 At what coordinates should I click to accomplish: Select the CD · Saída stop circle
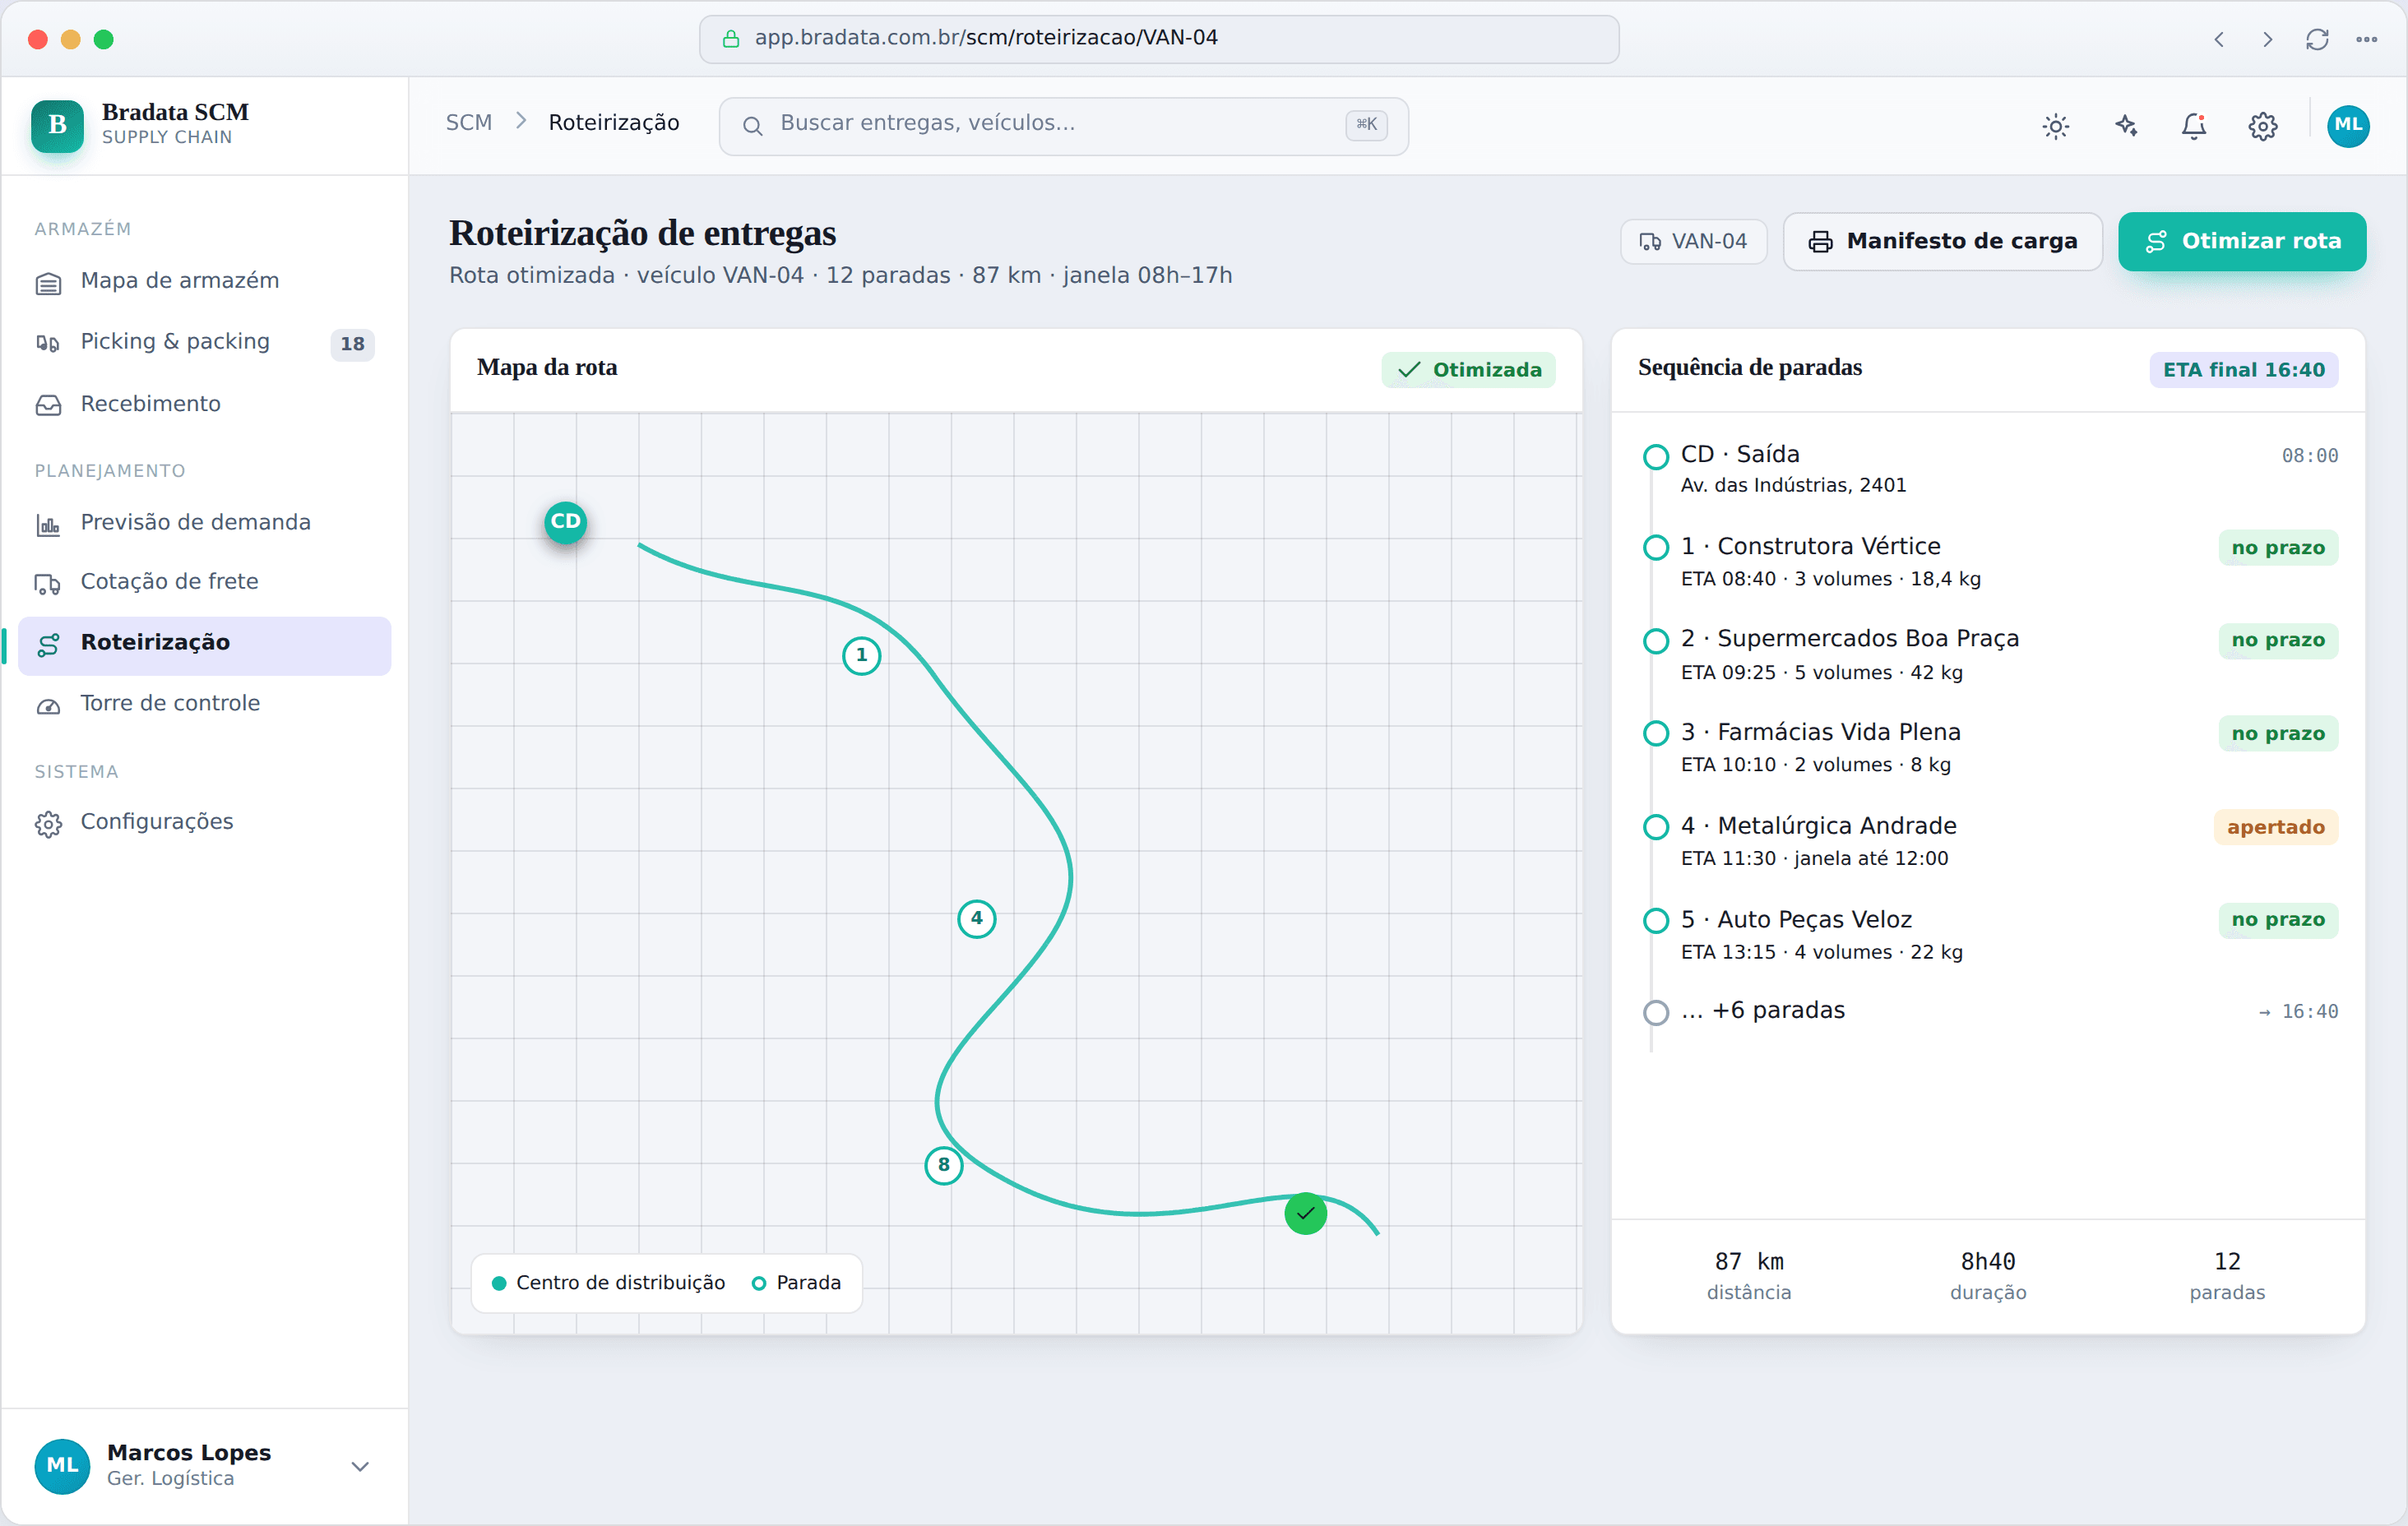pos(1656,457)
